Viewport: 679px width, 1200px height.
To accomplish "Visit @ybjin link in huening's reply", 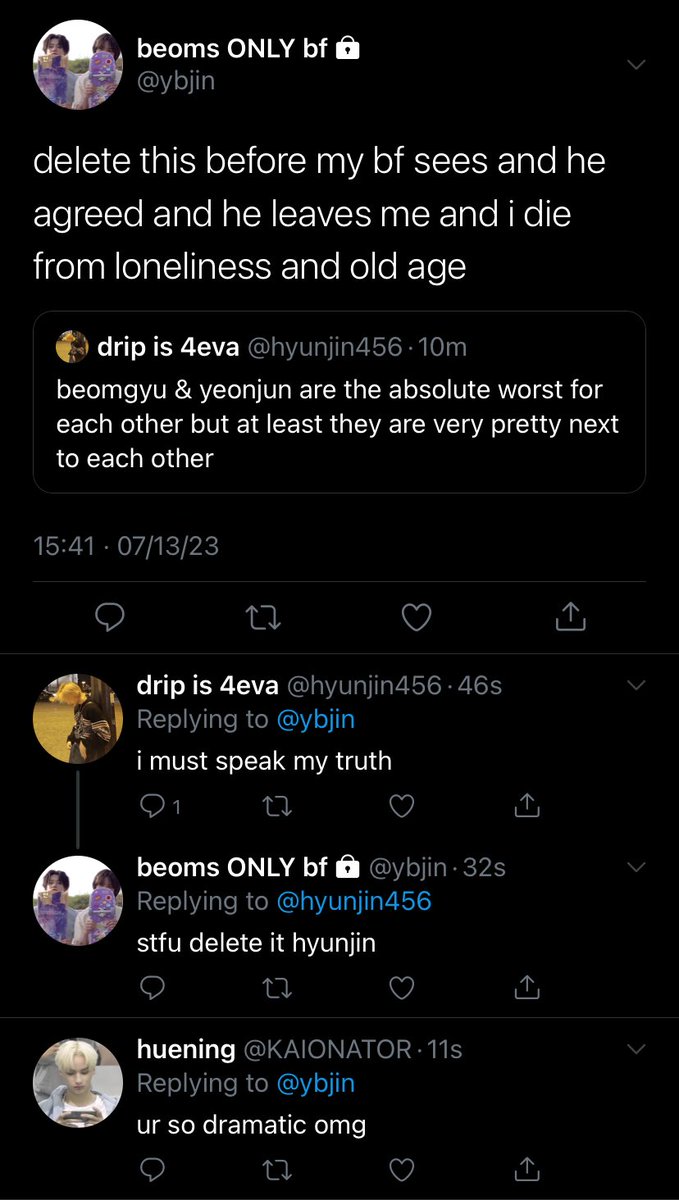I will click(315, 1083).
